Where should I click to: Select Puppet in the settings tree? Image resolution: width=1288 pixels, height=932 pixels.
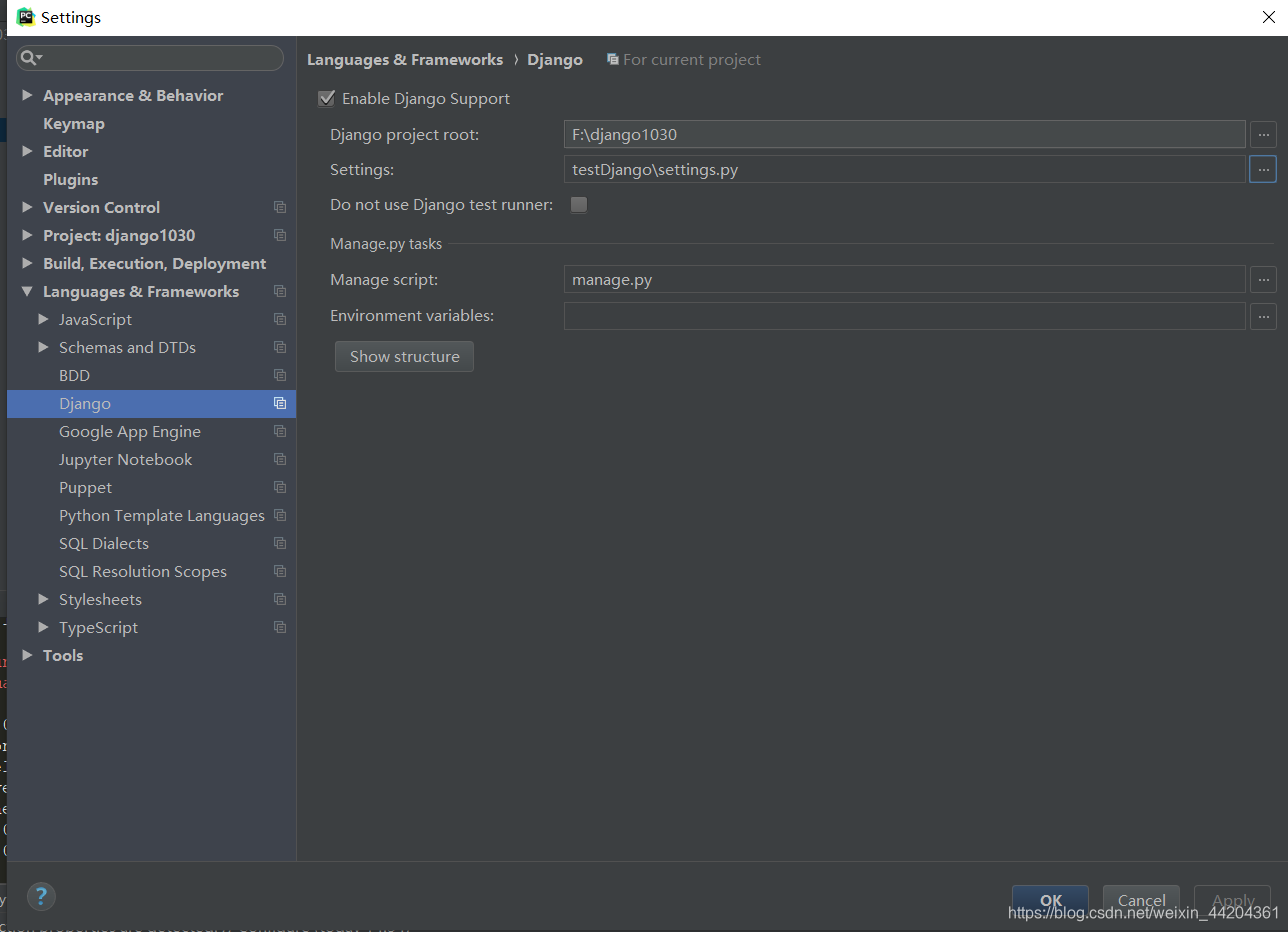[85, 487]
